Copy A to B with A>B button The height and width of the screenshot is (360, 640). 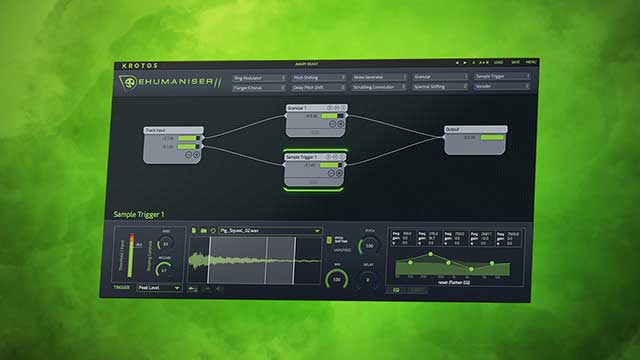[x=484, y=62]
